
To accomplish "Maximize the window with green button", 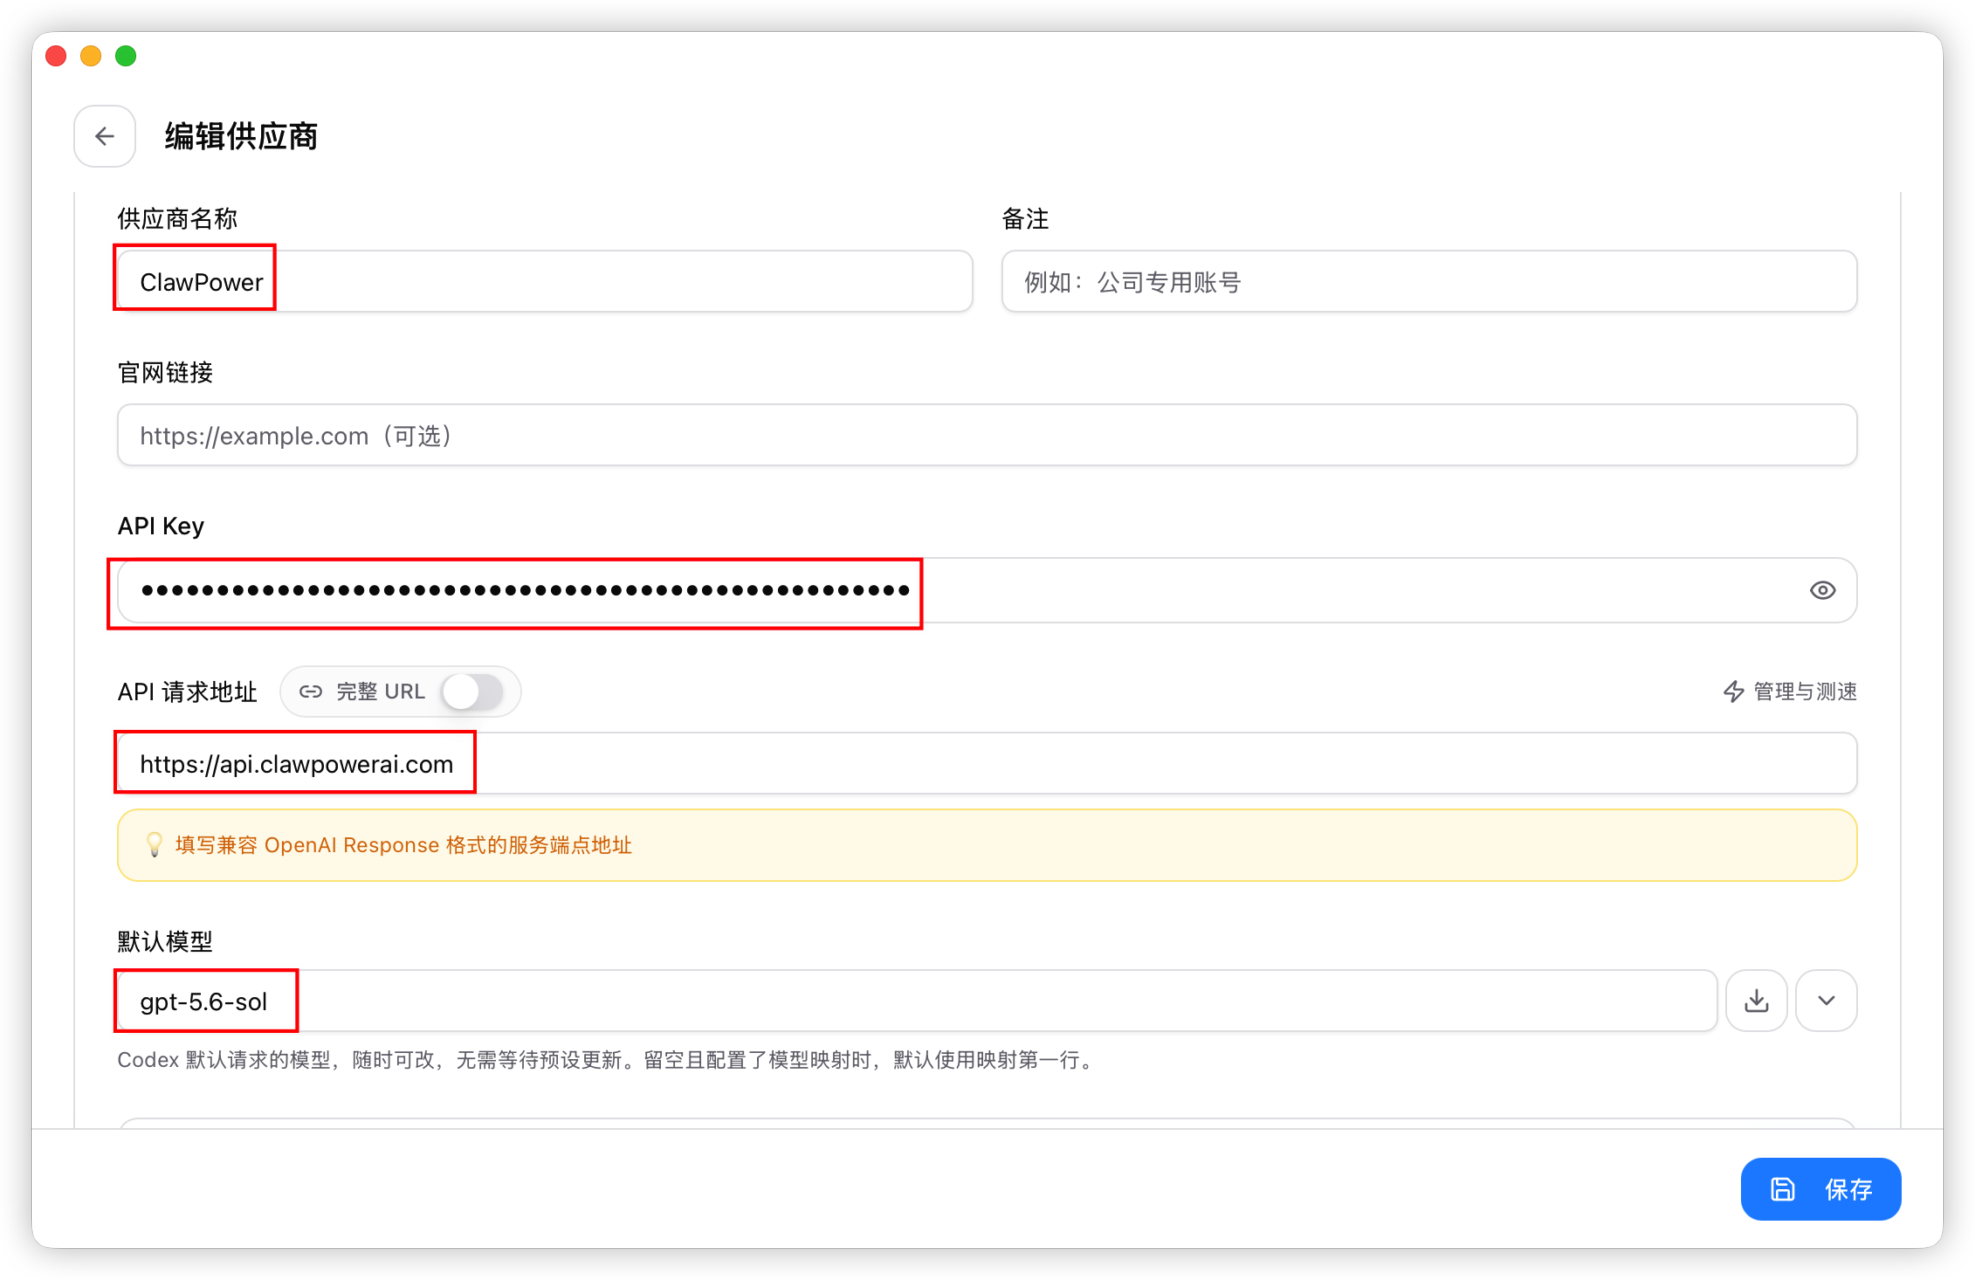I will 126,56.
